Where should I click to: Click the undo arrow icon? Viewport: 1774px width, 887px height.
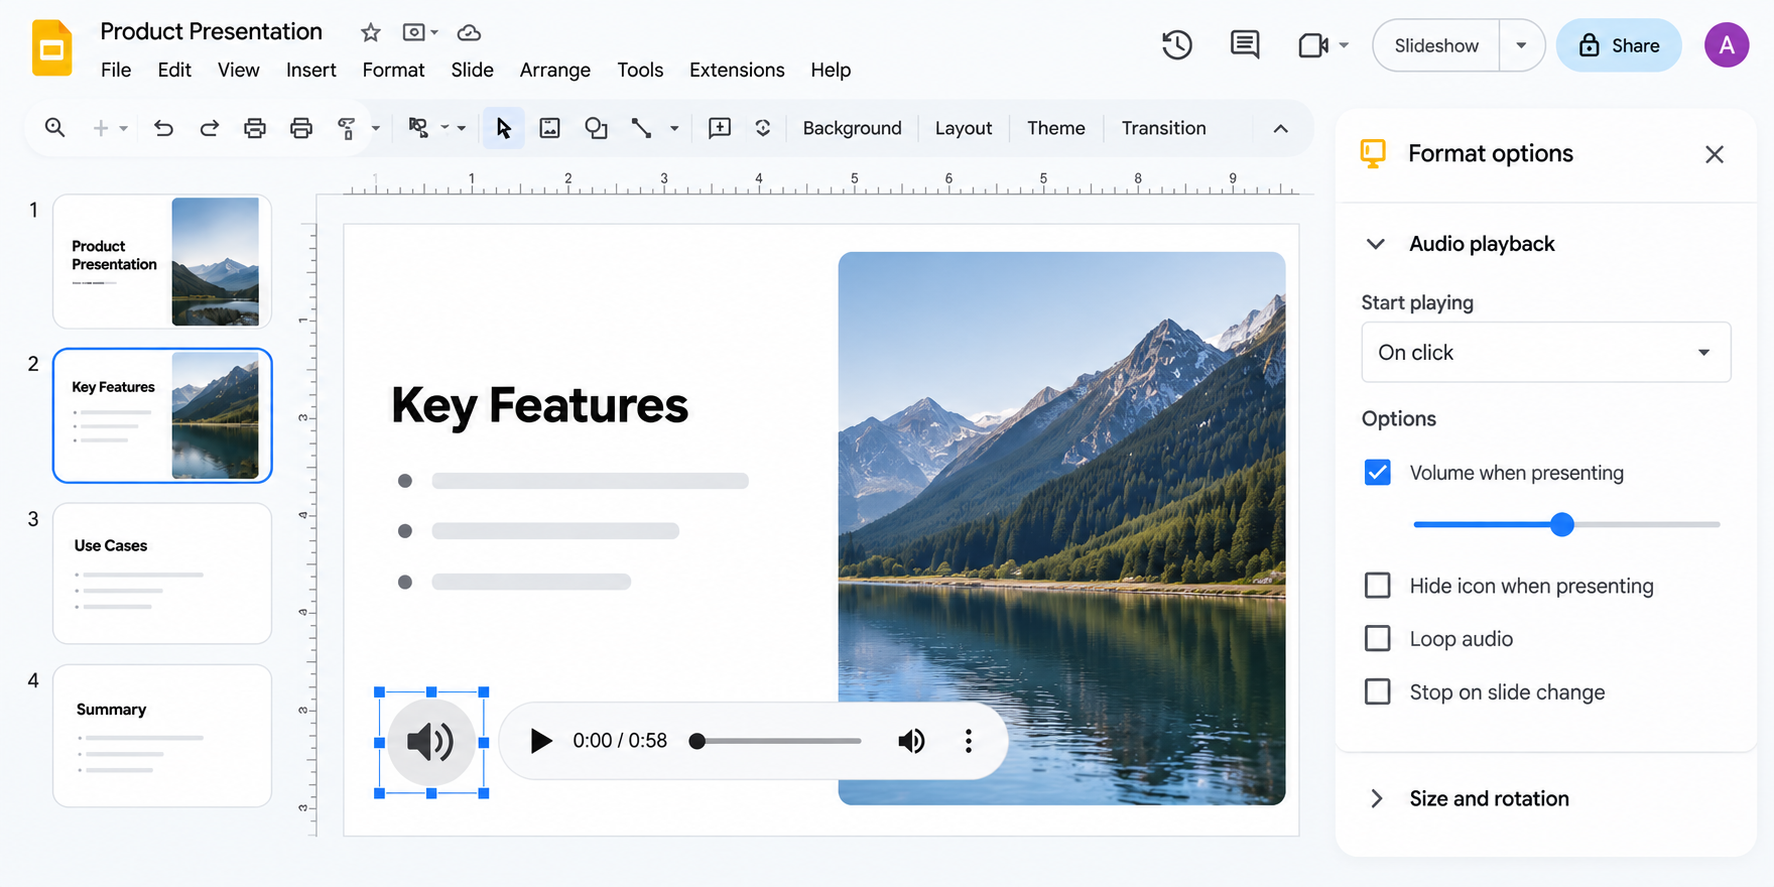[x=163, y=128]
